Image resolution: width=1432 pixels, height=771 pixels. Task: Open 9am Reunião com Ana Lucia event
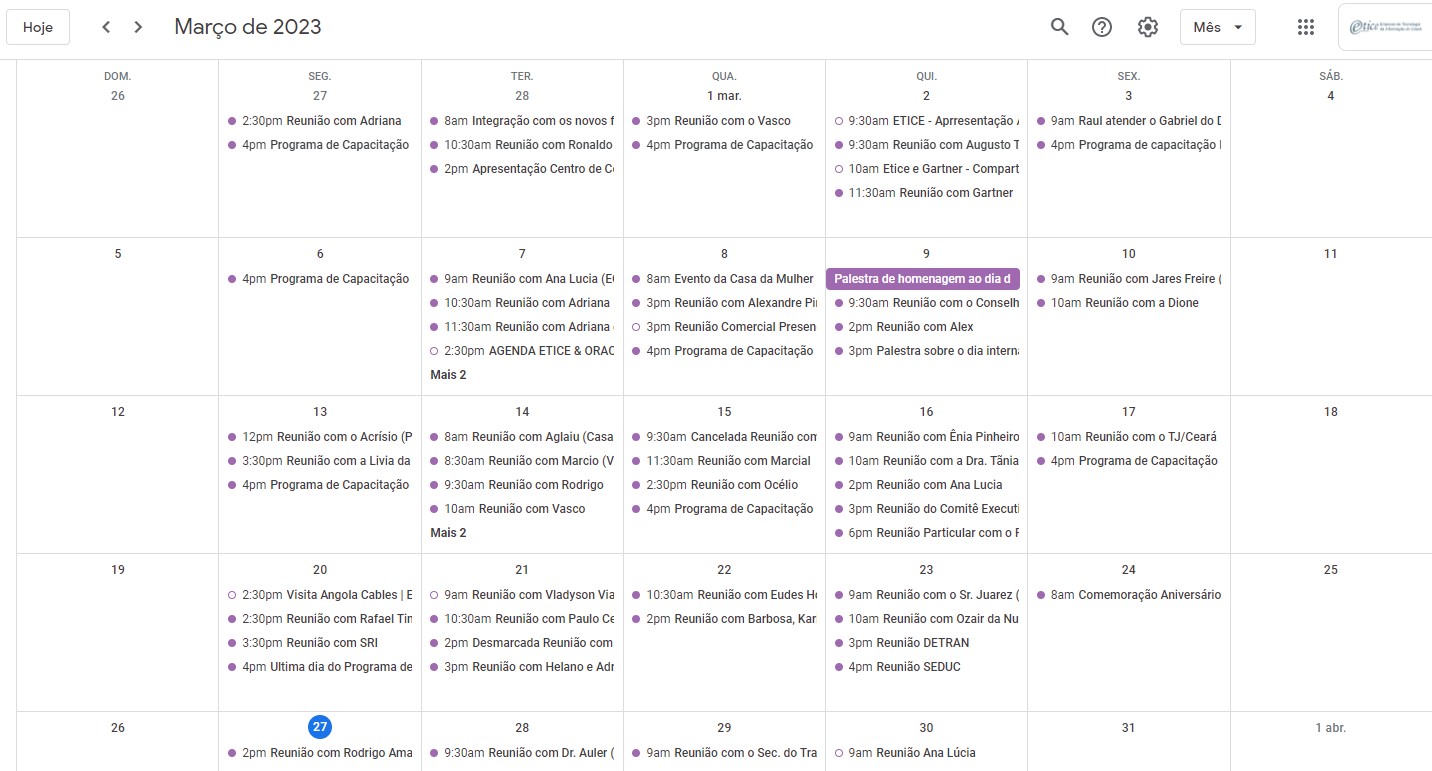coord(522,279)
